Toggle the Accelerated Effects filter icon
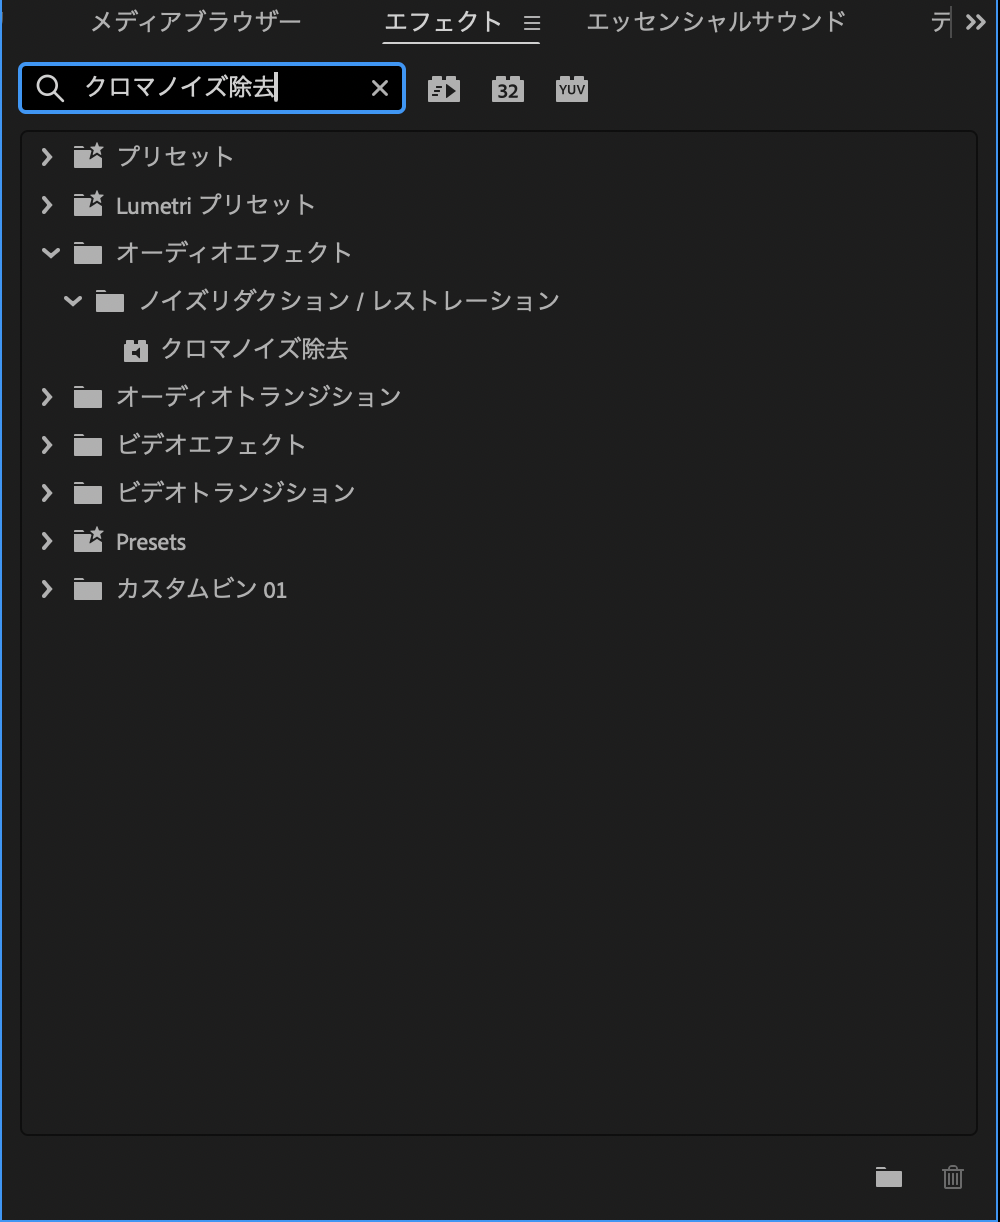 click(x=444, y=90)
